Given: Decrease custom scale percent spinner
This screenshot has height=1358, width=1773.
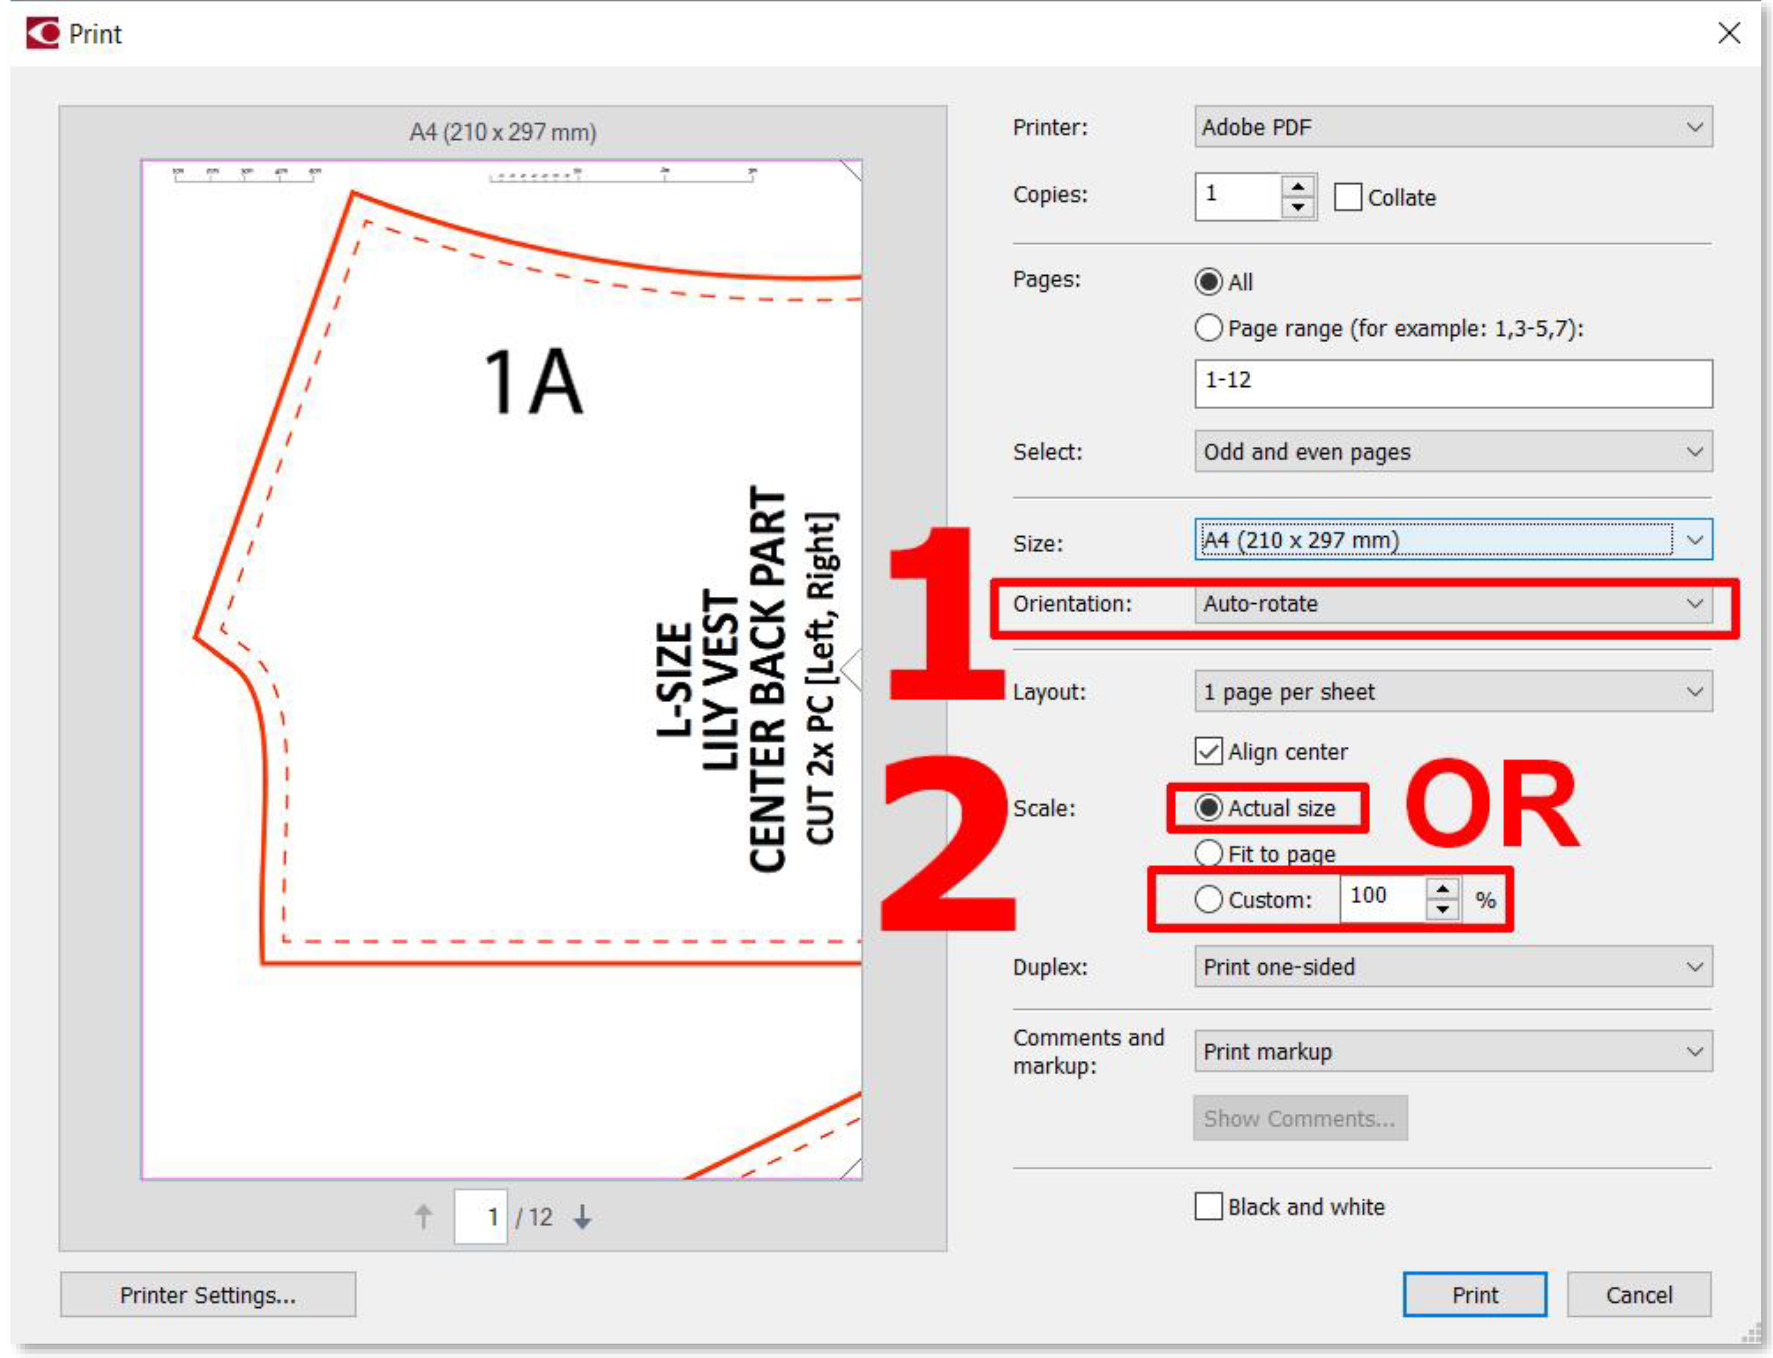Looking at the screenshot, I should pyautogui.click(x=1442, y=910).
